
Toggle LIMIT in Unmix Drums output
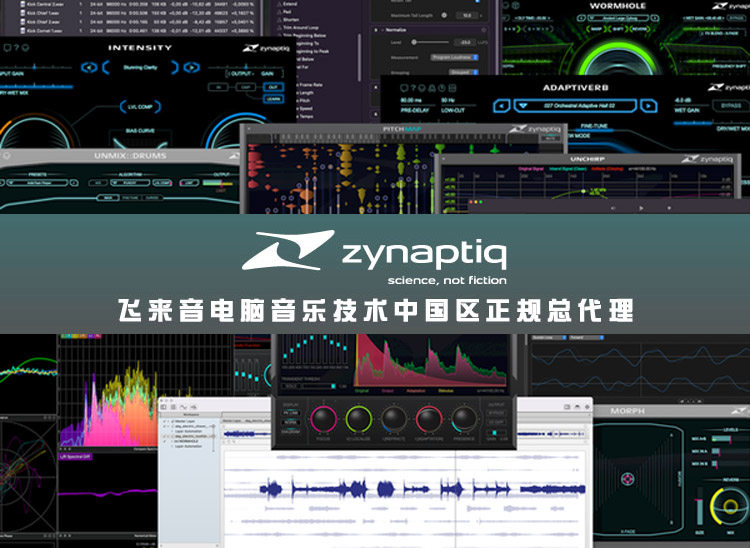tap(189, 183)
